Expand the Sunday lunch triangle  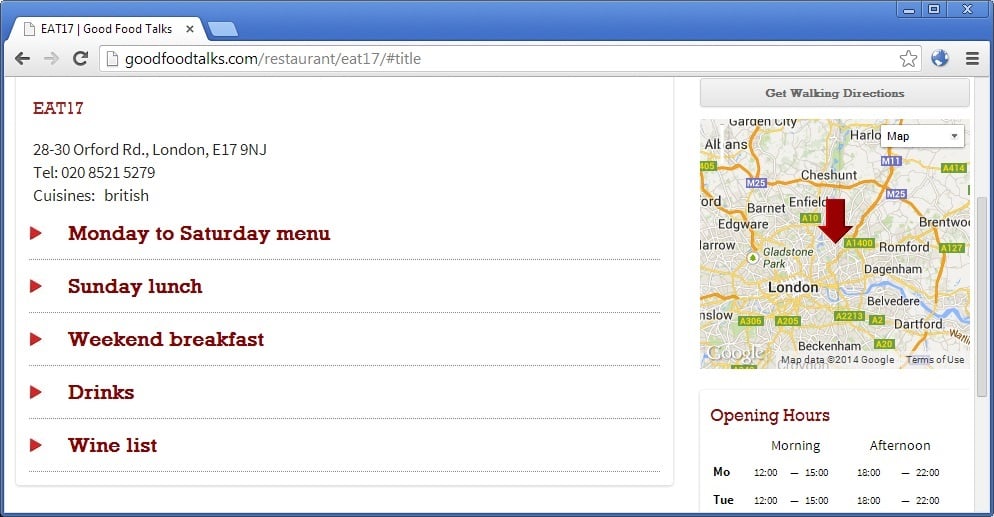tap(36, 286)
